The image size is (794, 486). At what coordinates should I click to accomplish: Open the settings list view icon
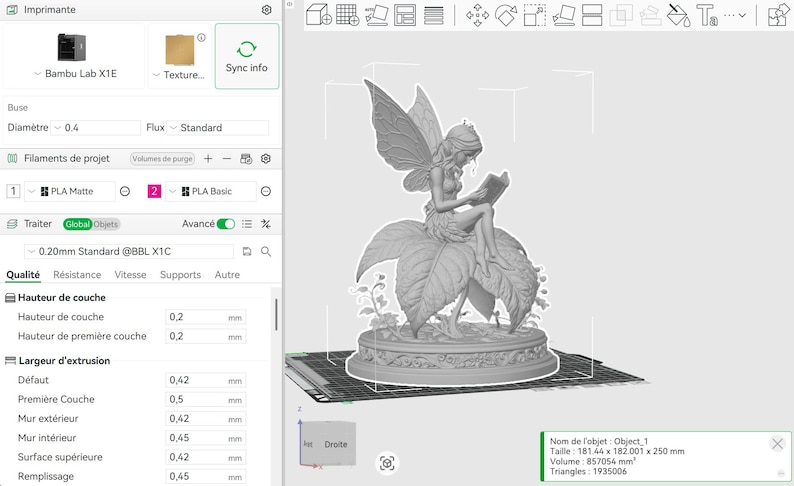[x=247, y=224]
